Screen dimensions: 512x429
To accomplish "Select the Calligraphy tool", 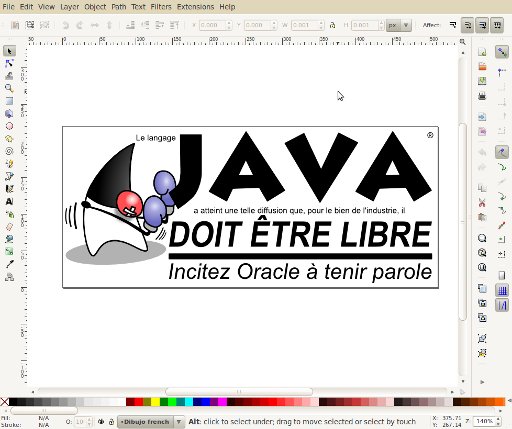I will (x=9, y=189).
